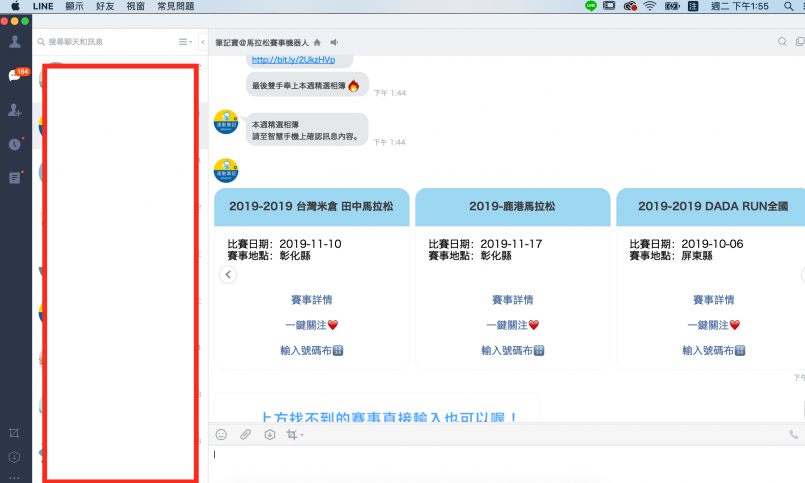Open Chats with the 164 badge
The height and width of the screenshot is (483, 805).
point(16,75)
